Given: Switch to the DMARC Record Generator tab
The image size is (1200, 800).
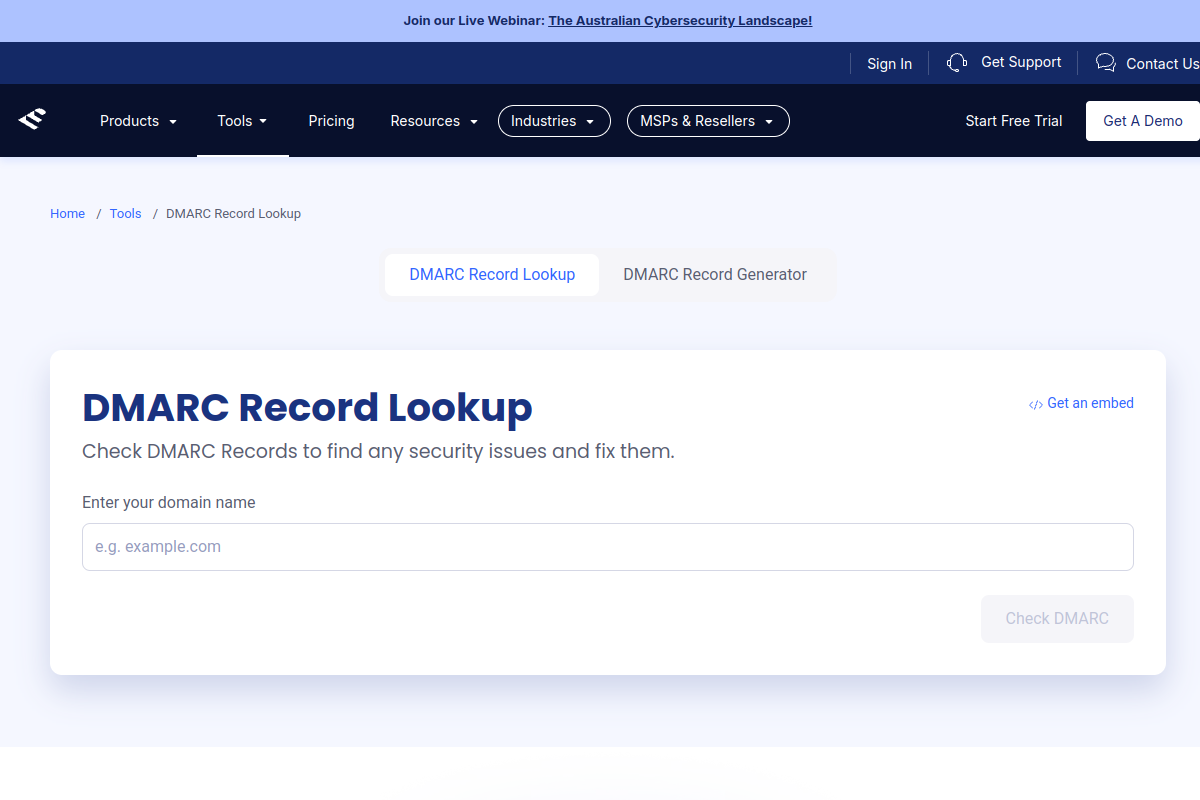Looking at the screenshot, I should tap(714, 274).
